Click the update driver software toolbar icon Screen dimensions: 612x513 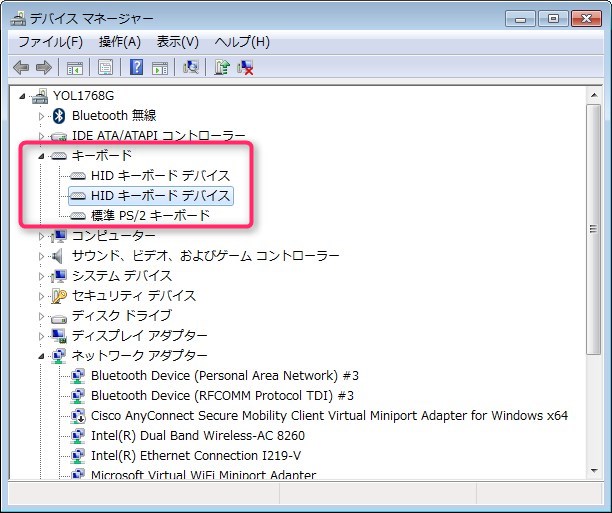[222, 67]
